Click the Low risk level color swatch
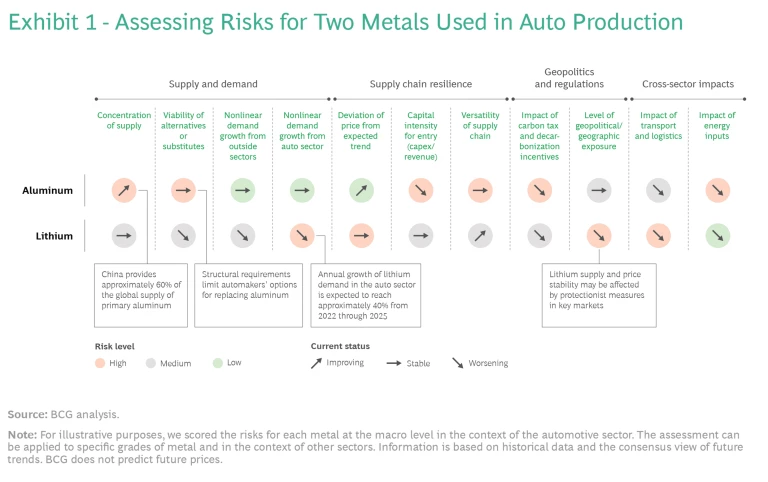The image size is (768, 482). [218, 363]
